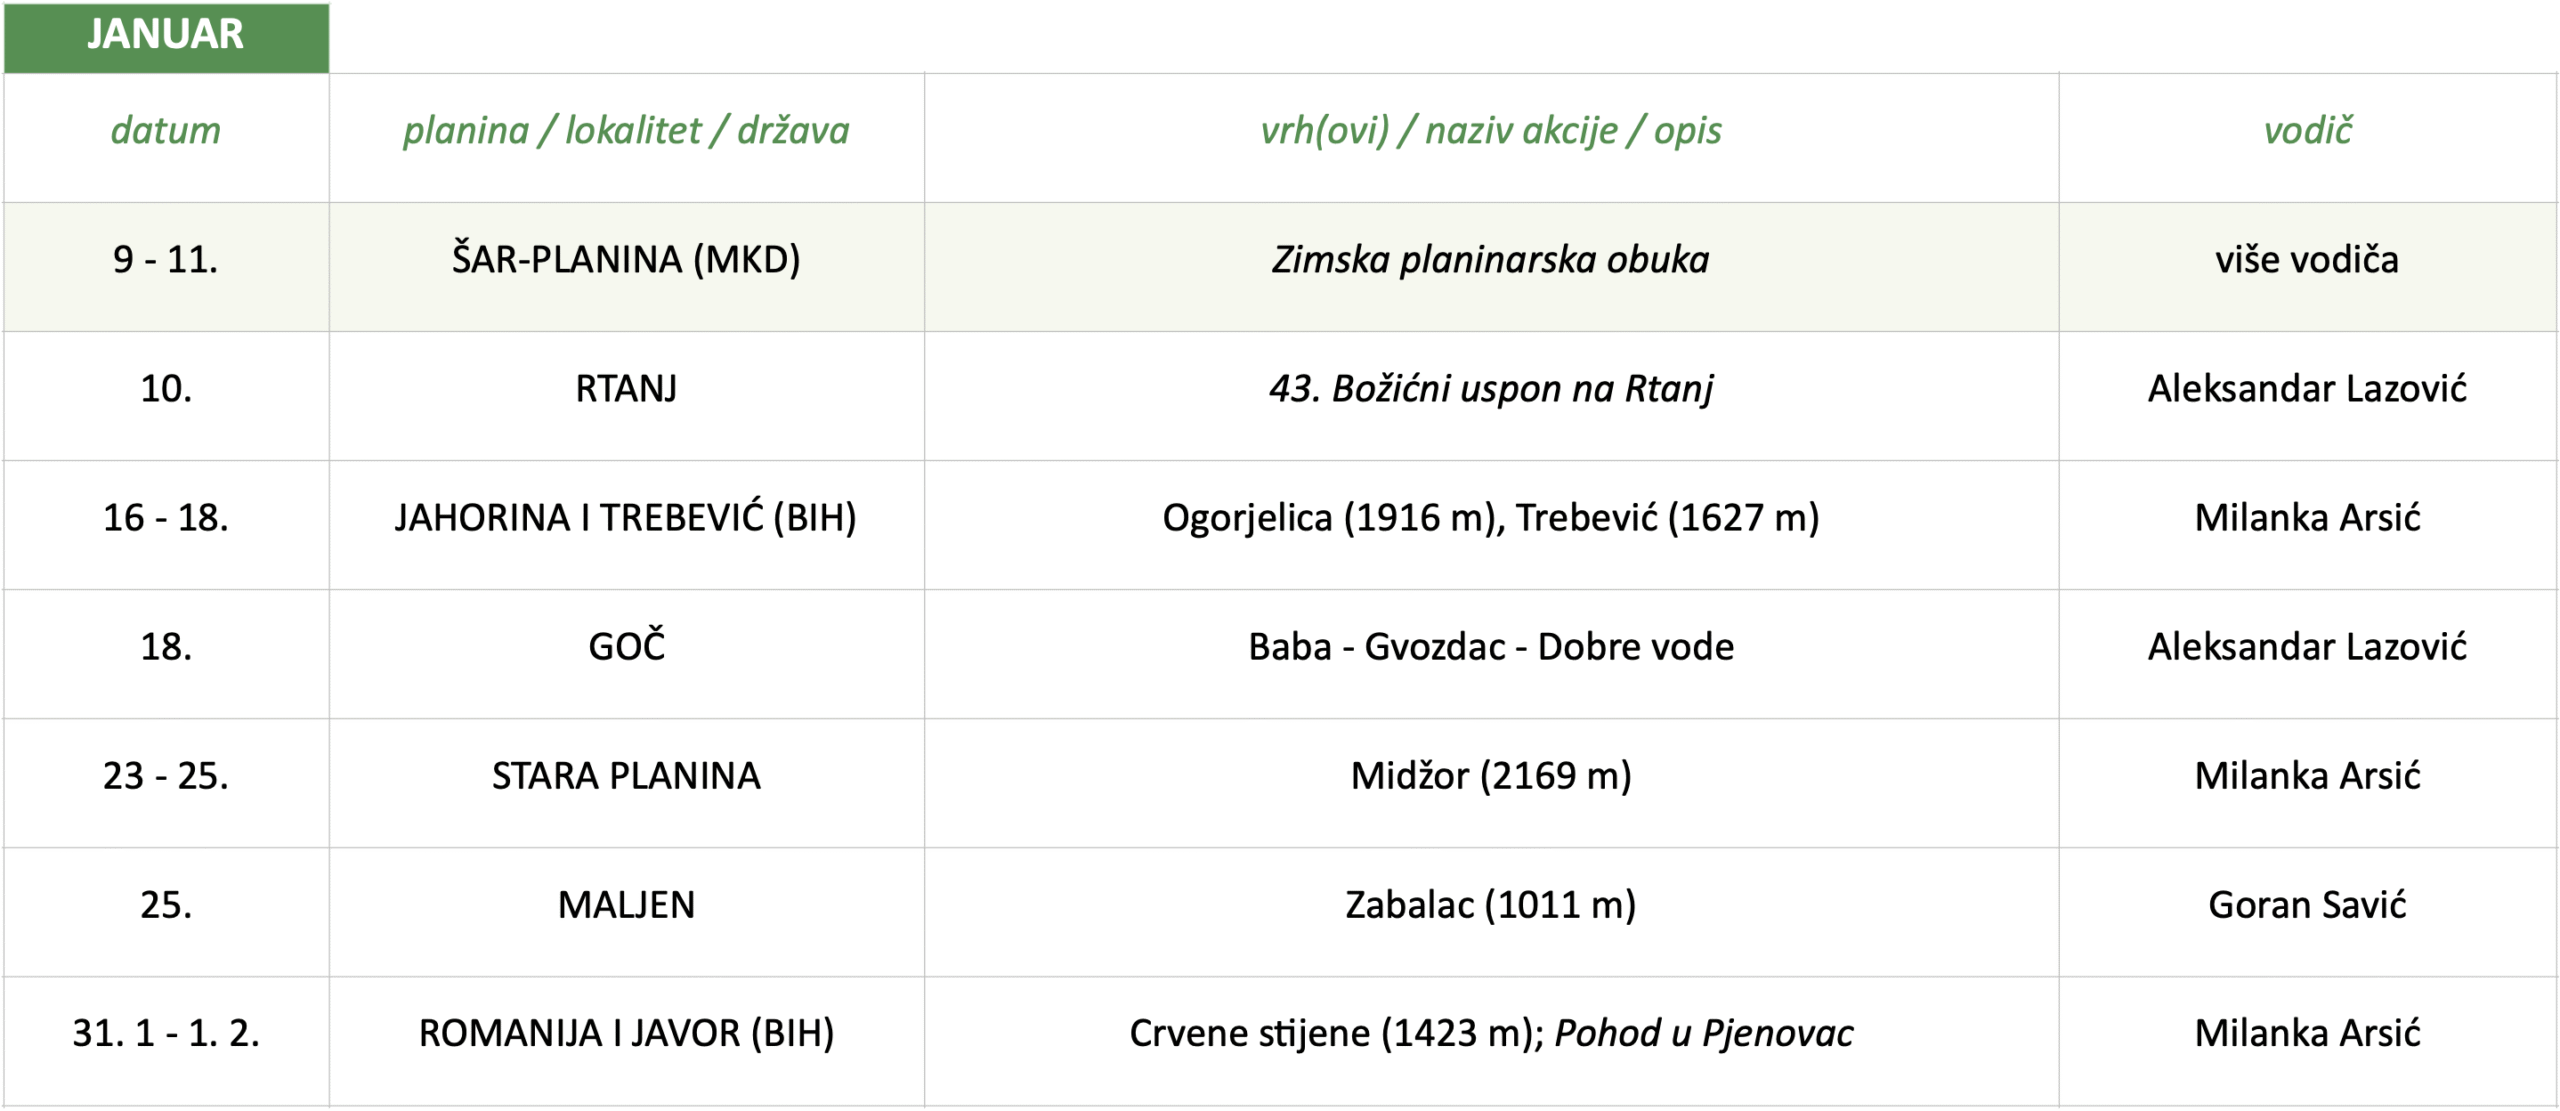Click the Midžor (2169 m) peak cell
Screen dimensions: 2560x1111
point(1490,776)
